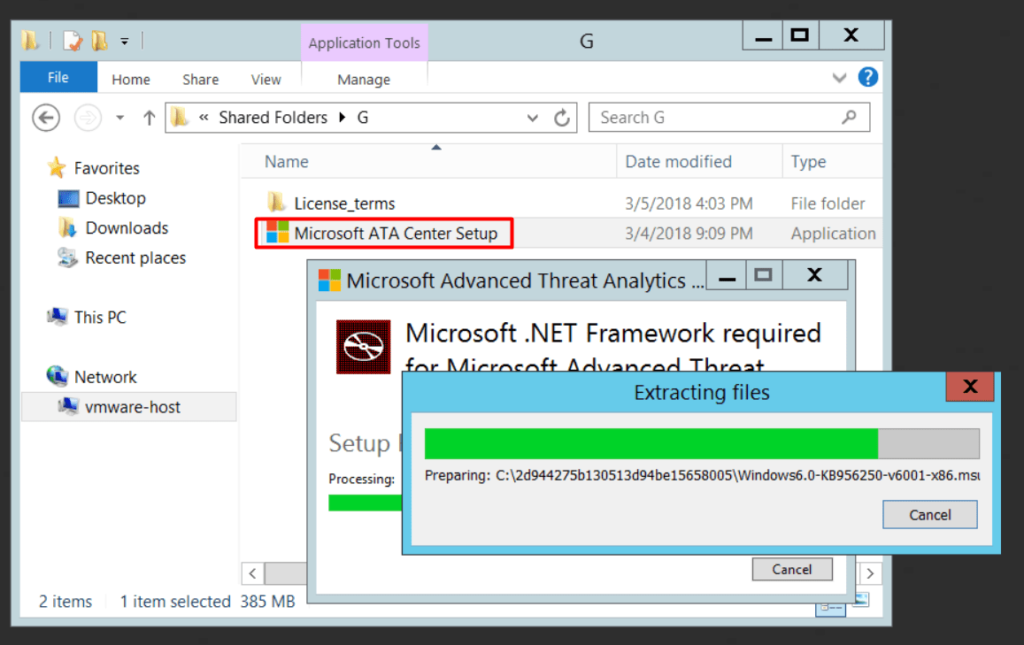Click the Recent places icon

click(67, 258)
